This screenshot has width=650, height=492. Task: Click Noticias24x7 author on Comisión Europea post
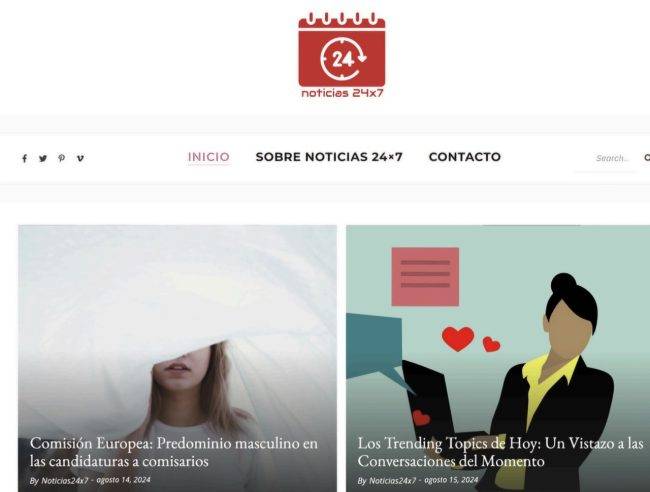pyautogui.click(x=65, y=480)
